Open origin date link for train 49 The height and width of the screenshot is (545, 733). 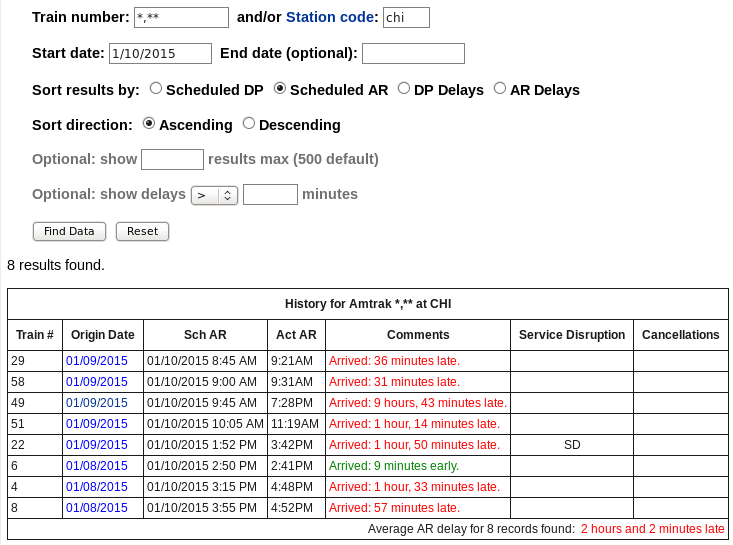tap(97, 403)
